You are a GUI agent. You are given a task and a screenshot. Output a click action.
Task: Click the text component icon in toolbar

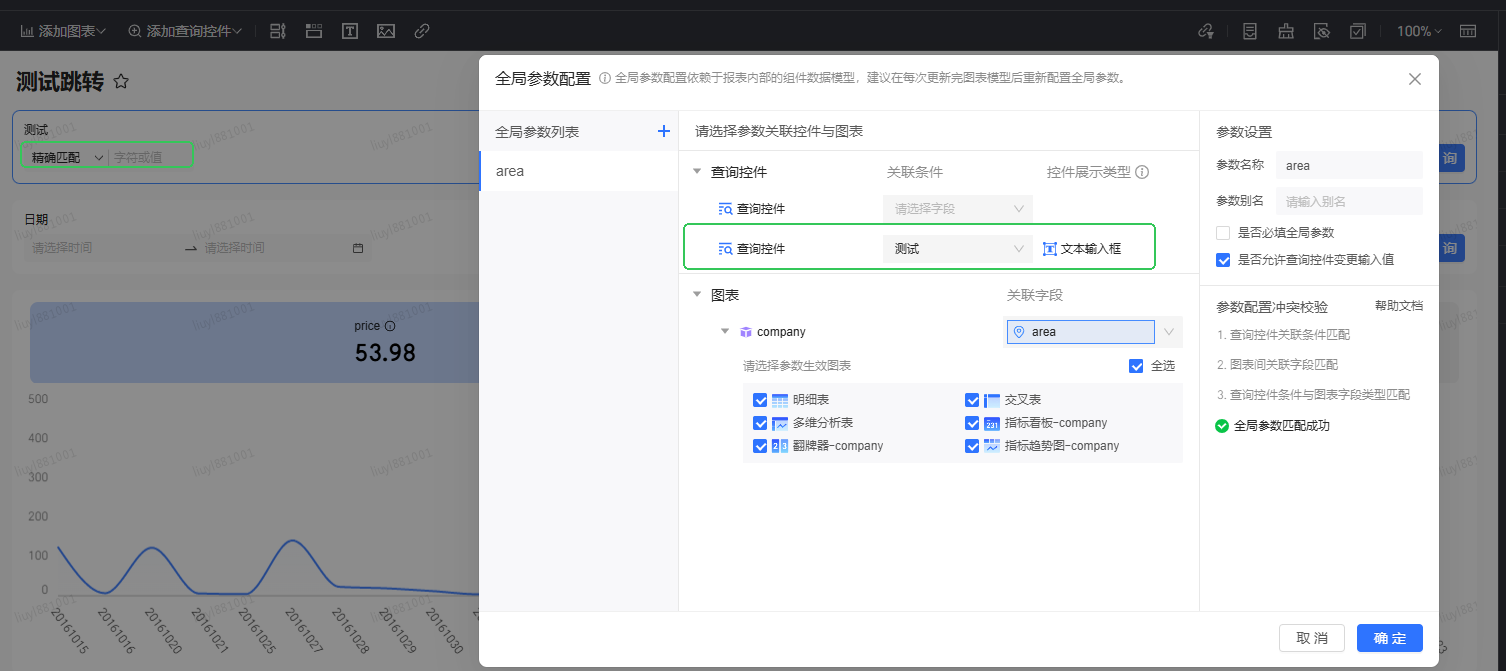point(350,31)
